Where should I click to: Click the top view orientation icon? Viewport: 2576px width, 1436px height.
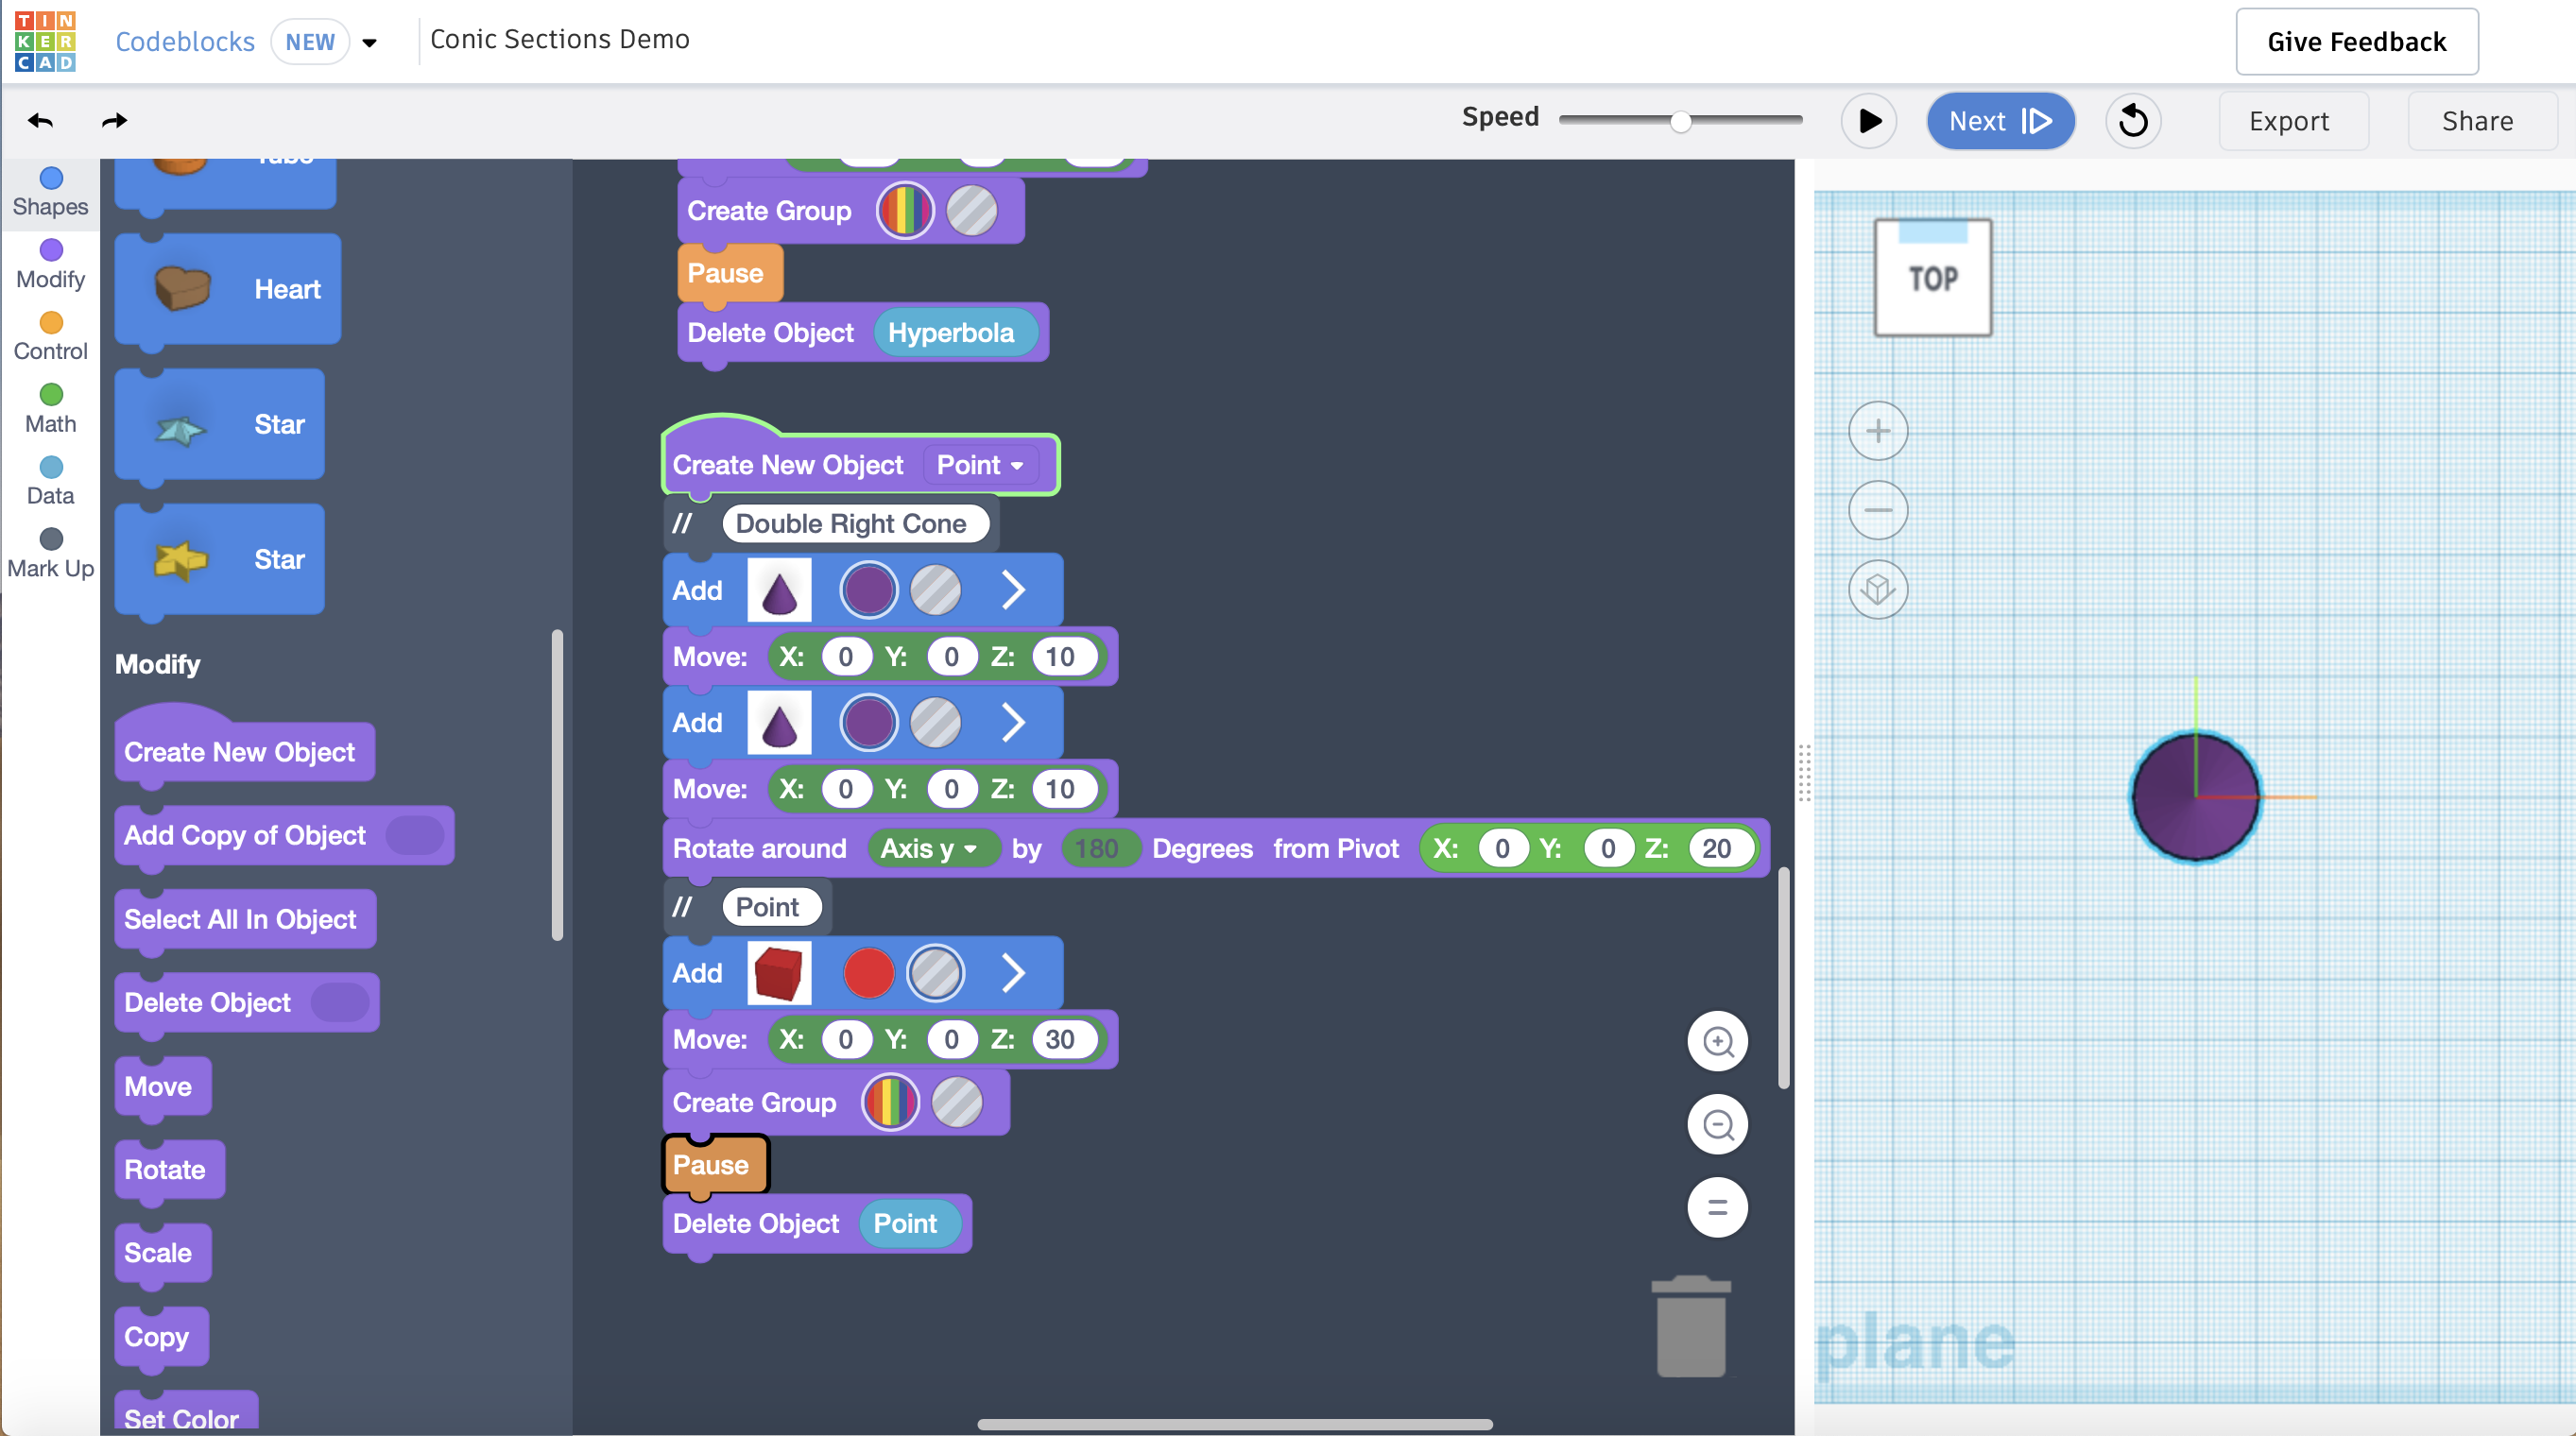click(x=1934, y=276)
